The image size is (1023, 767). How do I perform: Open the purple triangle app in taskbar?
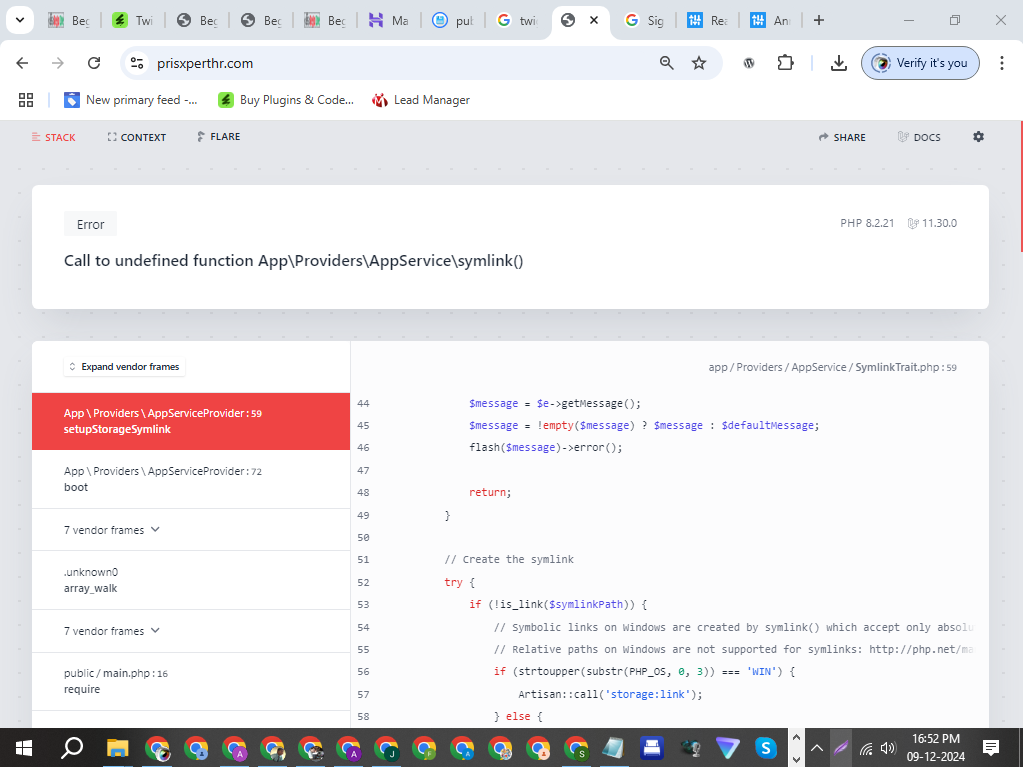tap(727, 747)
